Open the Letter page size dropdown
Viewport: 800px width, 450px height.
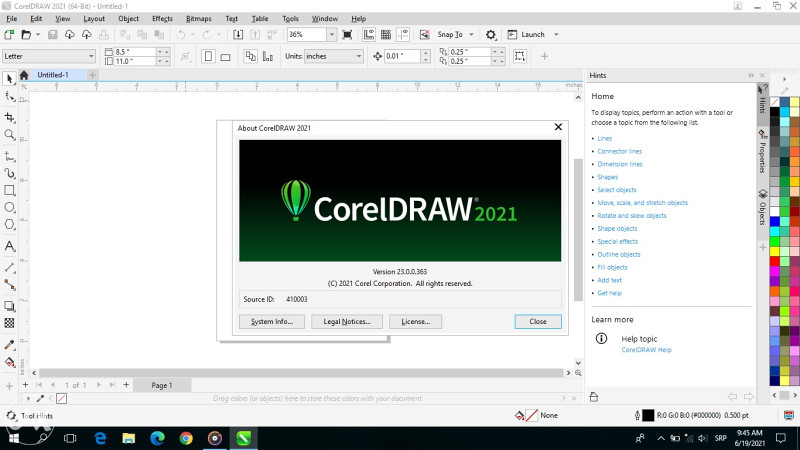91,56
